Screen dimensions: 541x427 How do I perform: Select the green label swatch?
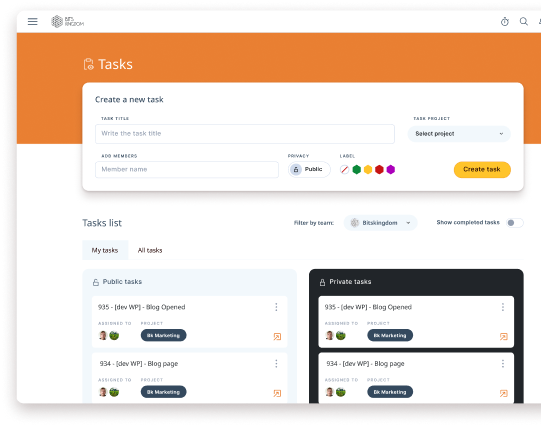(356, 169)
